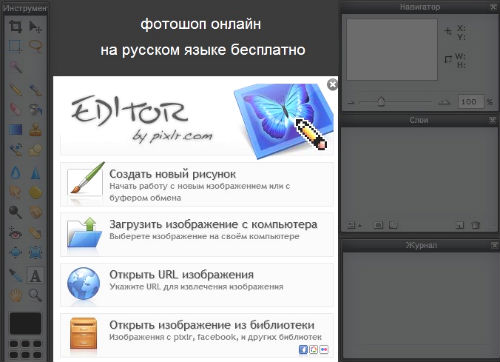Click the Navigator zoom-in large mountain icon
Screen dimensions: 500x362
[x=444, y=102]
